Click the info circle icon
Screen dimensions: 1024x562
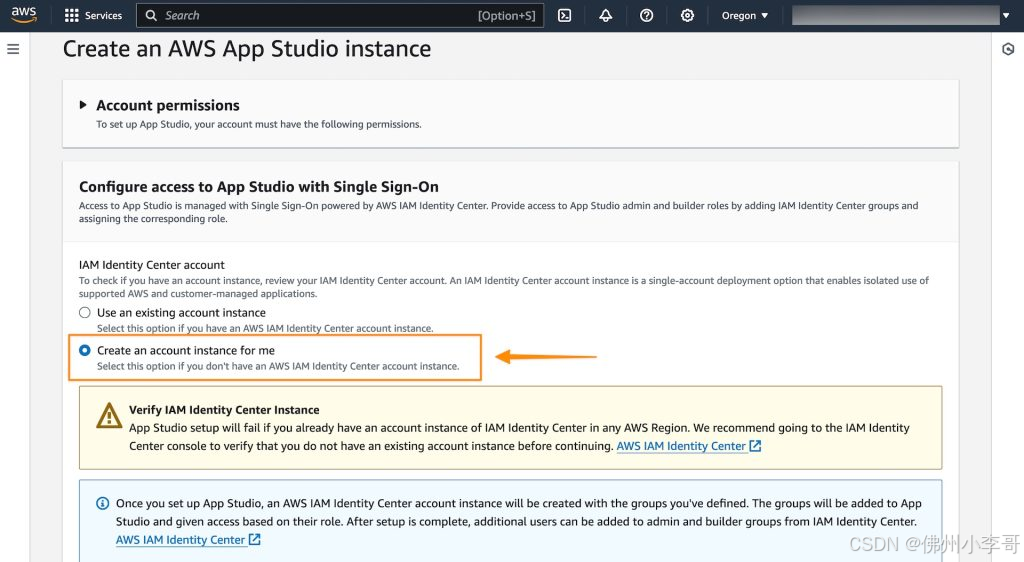[x=103, y=503]
